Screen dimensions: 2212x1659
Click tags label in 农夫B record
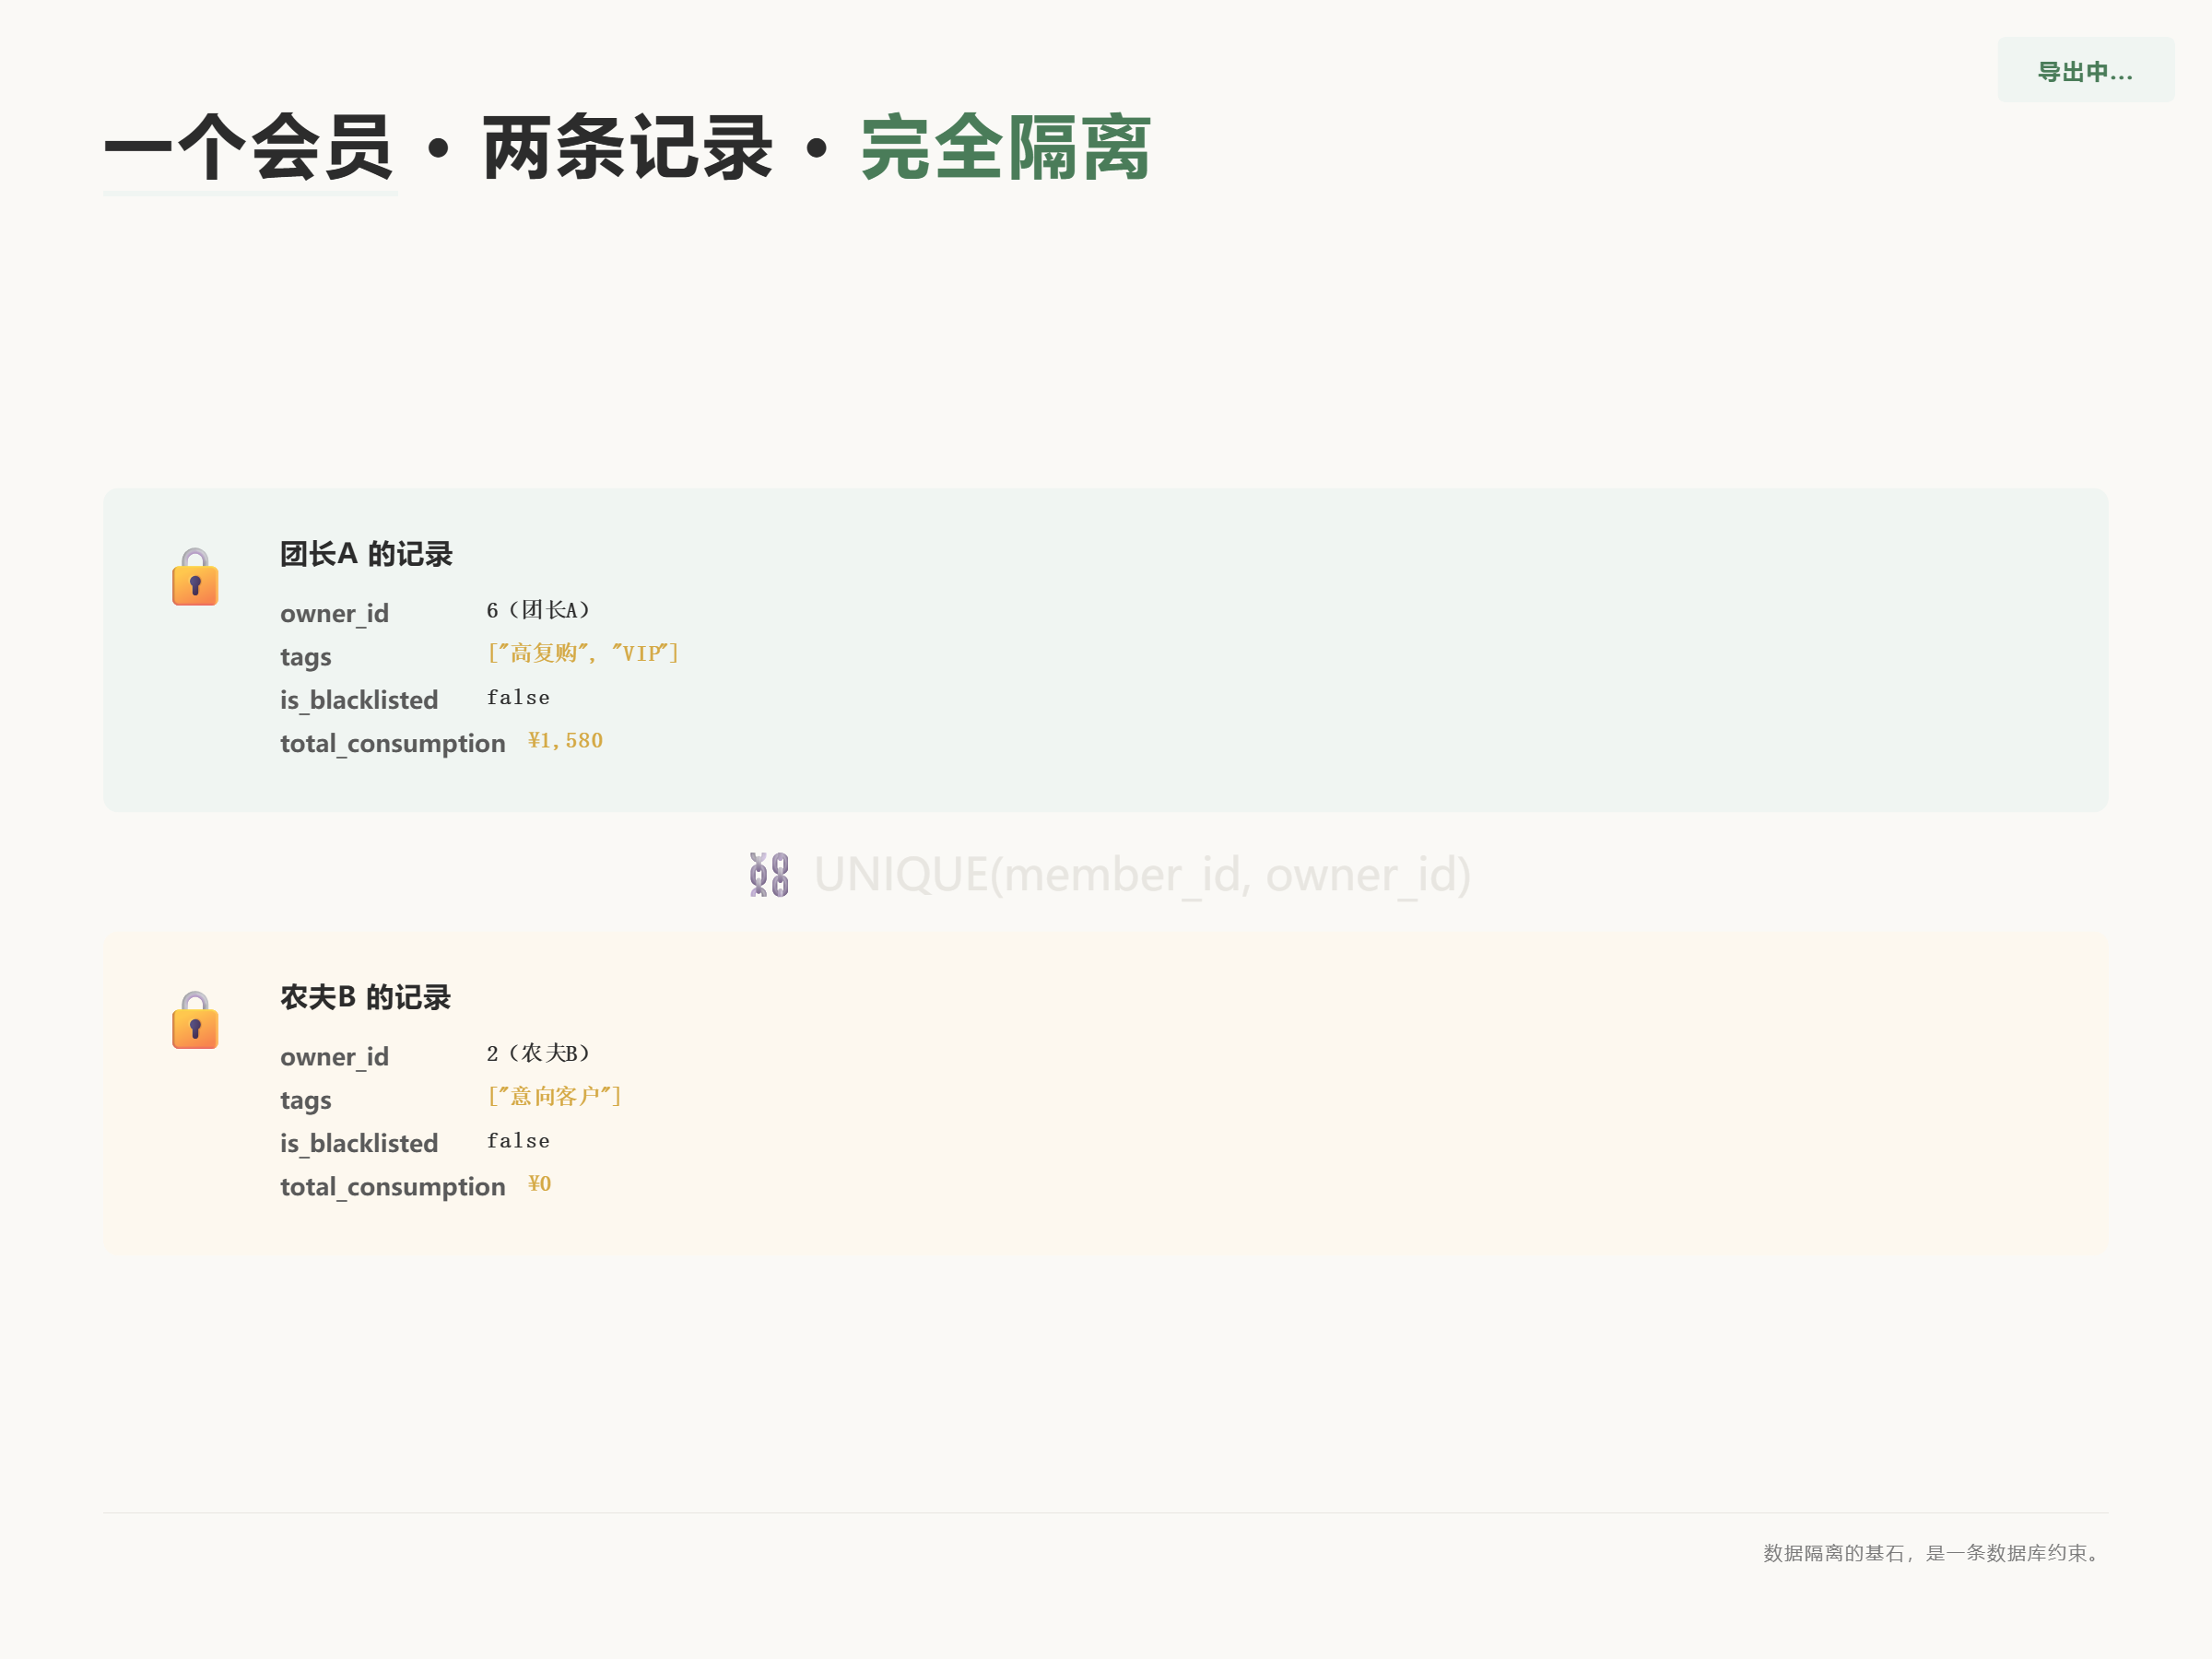click(x=305, y=1100)
